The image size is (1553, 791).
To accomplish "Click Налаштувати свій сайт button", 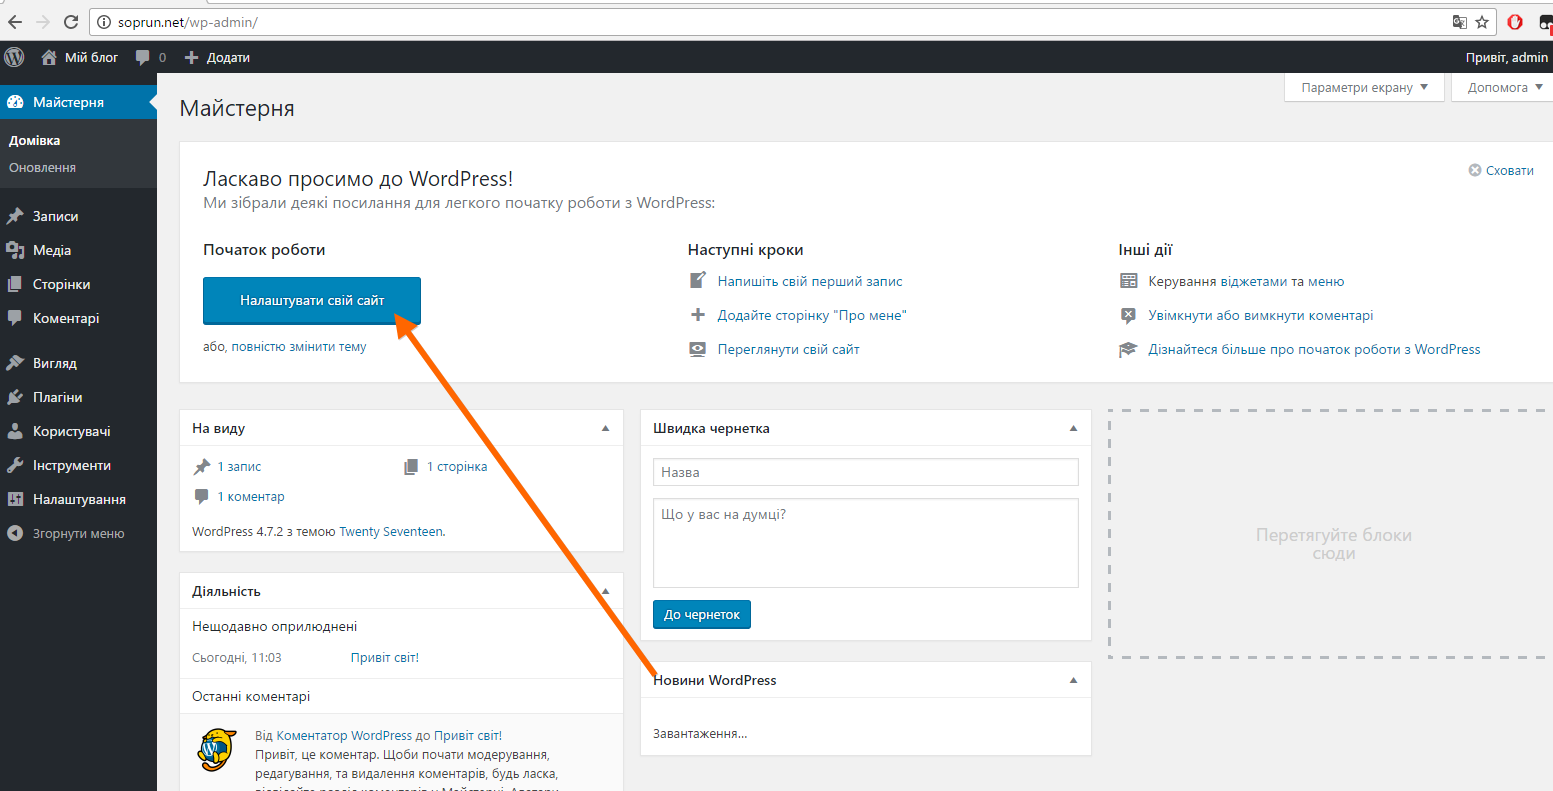I will tap(312, 300).
